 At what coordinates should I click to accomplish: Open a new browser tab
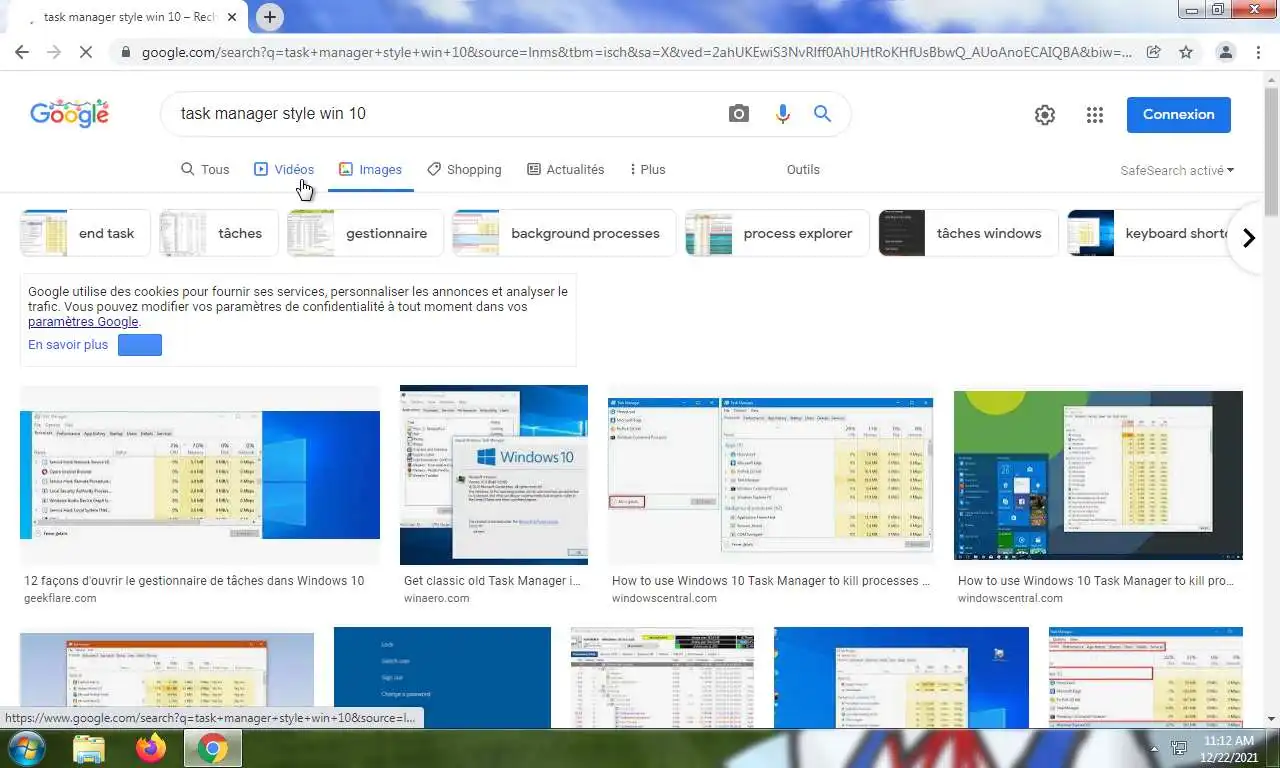(269, 17)
